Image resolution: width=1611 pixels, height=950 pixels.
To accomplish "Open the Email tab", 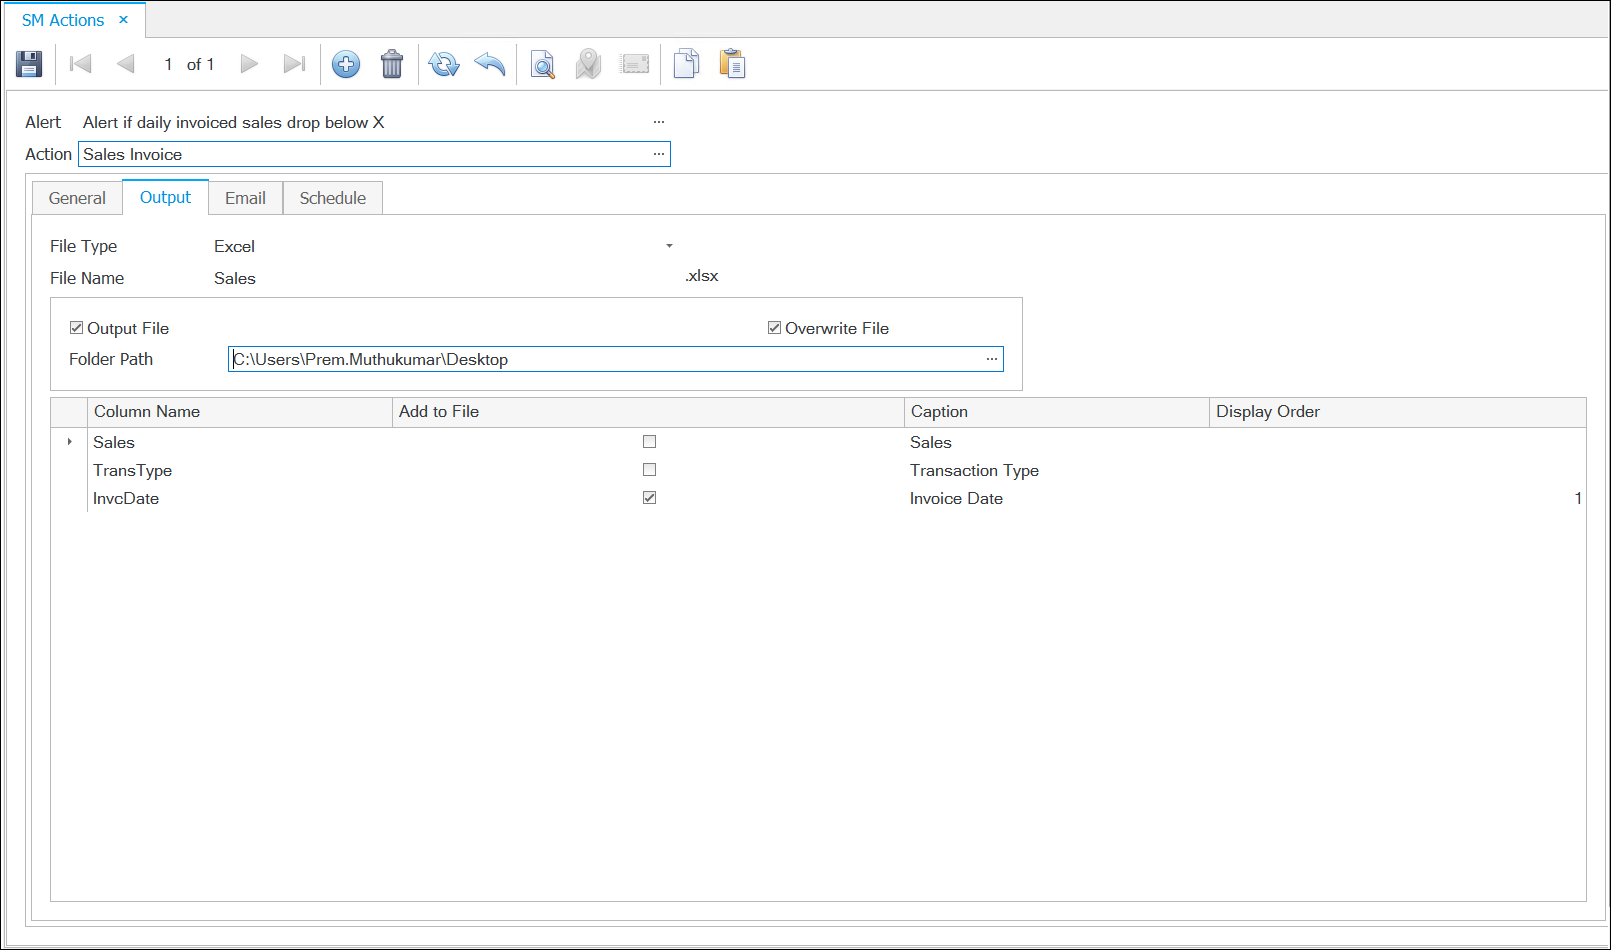I will coord(245,198).
